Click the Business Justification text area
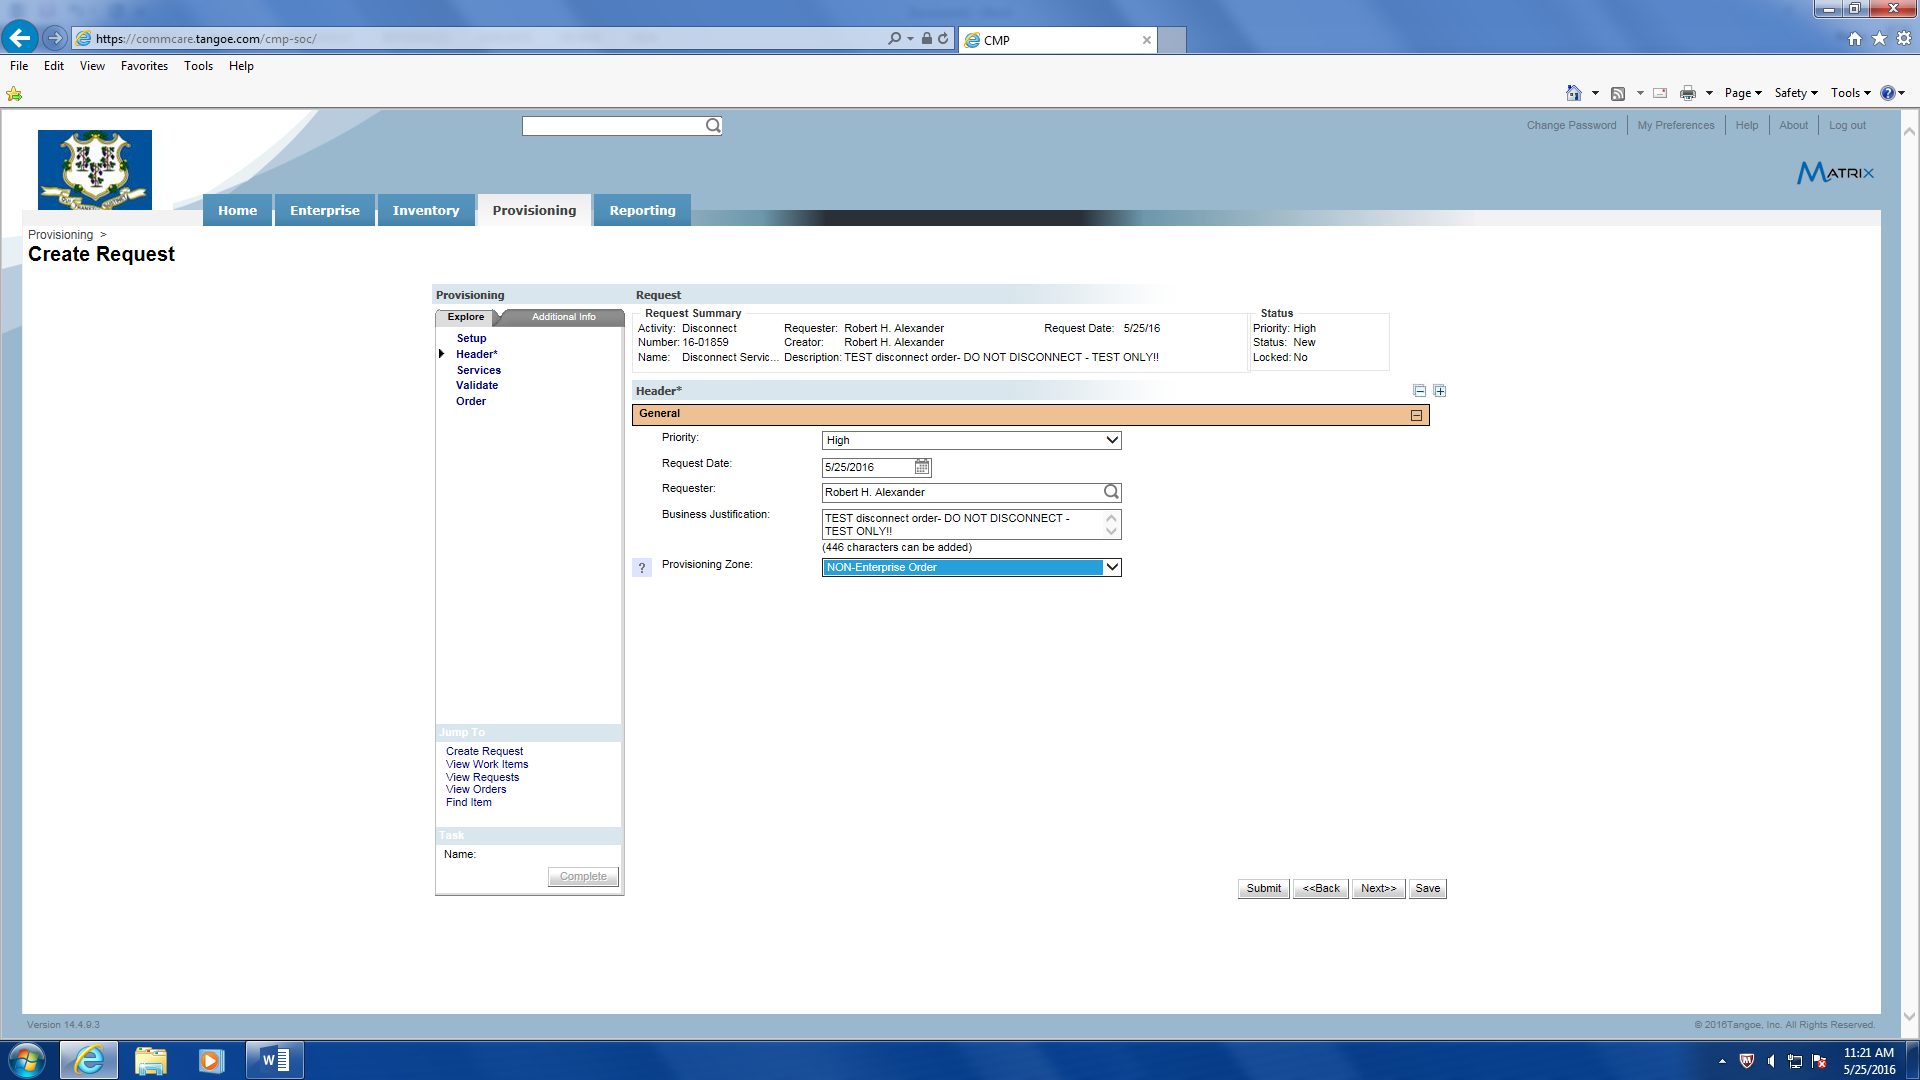 [960, 524]
